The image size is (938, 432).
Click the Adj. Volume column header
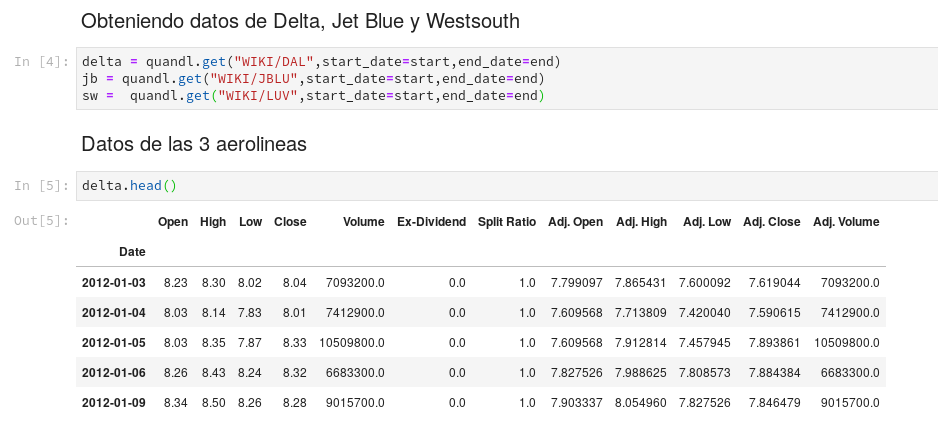click(x=846, y=222)
